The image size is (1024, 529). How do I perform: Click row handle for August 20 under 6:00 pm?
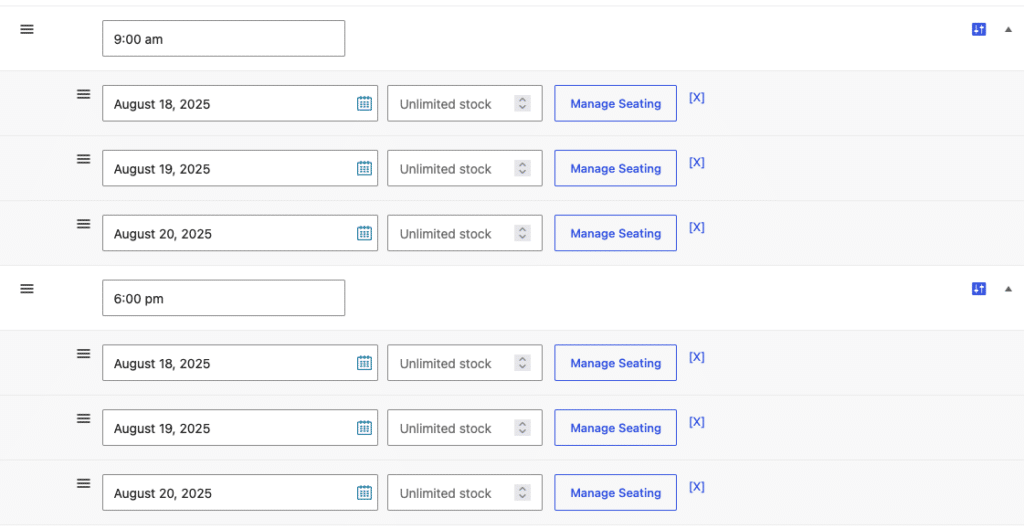(84, 483)
